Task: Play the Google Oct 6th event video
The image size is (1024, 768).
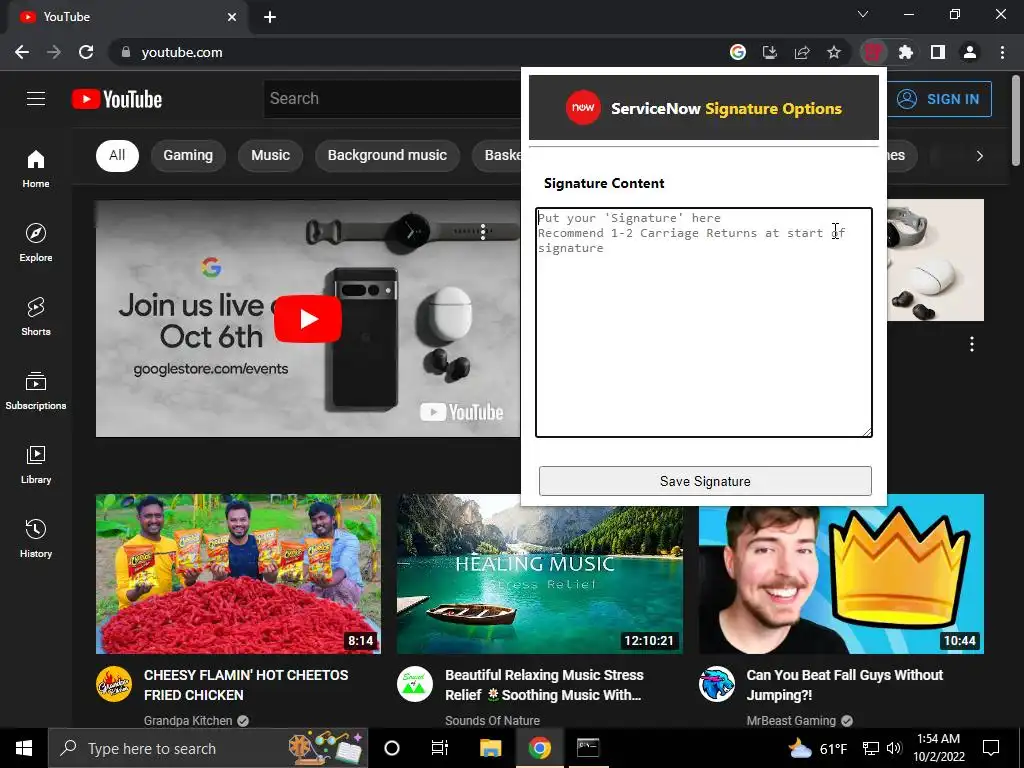Action: click(308, 319)
